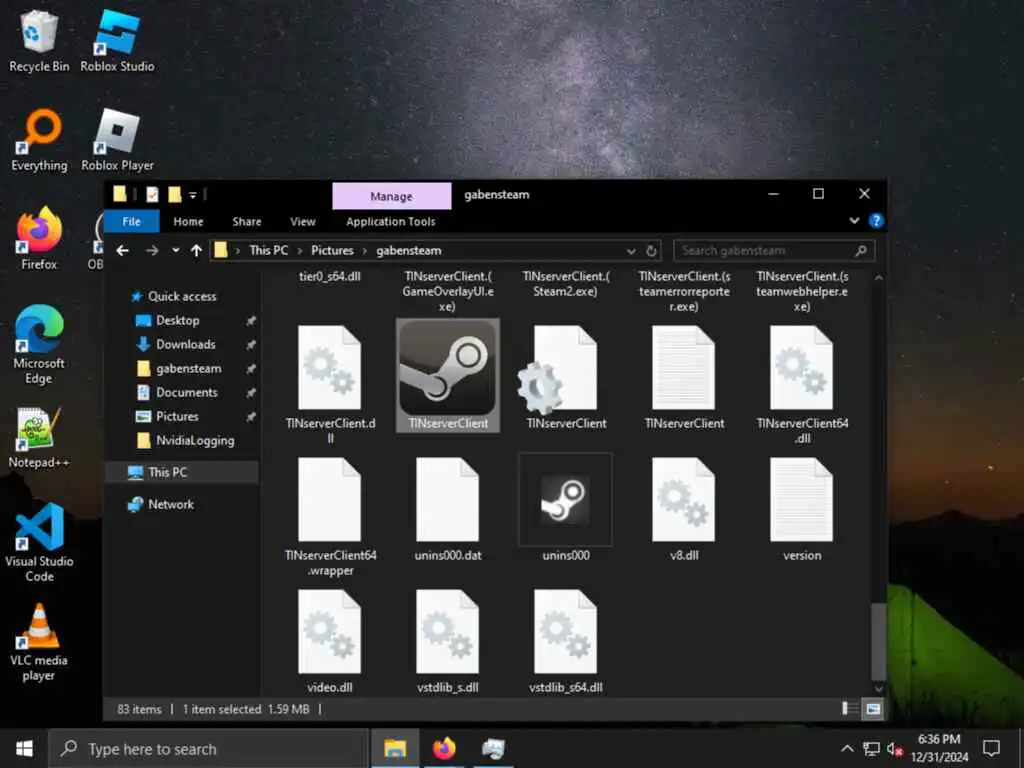The image size is (1024, 768).
Task: Open File Explorer from the taskbar
Action: tap(395, 748)
